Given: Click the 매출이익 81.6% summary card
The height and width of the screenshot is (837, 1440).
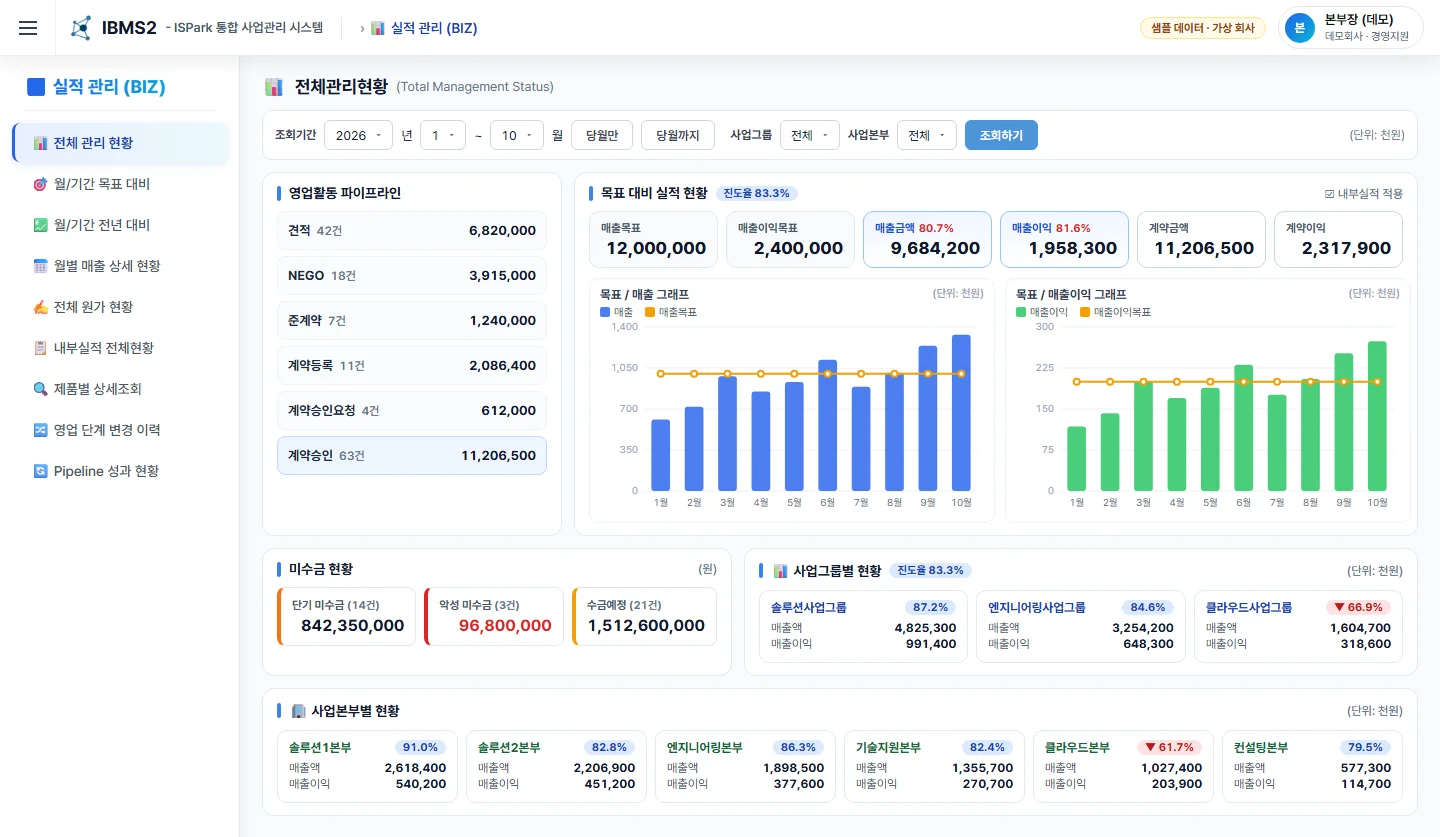Looking at the screenshot, I should pyautogui.click(x=1064, y=239).
